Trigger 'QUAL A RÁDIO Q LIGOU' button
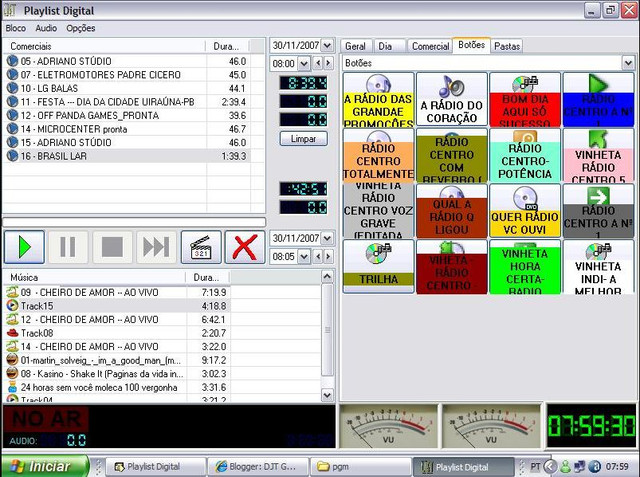The height and width of the screenshot is (477, 640). [451, 211]
